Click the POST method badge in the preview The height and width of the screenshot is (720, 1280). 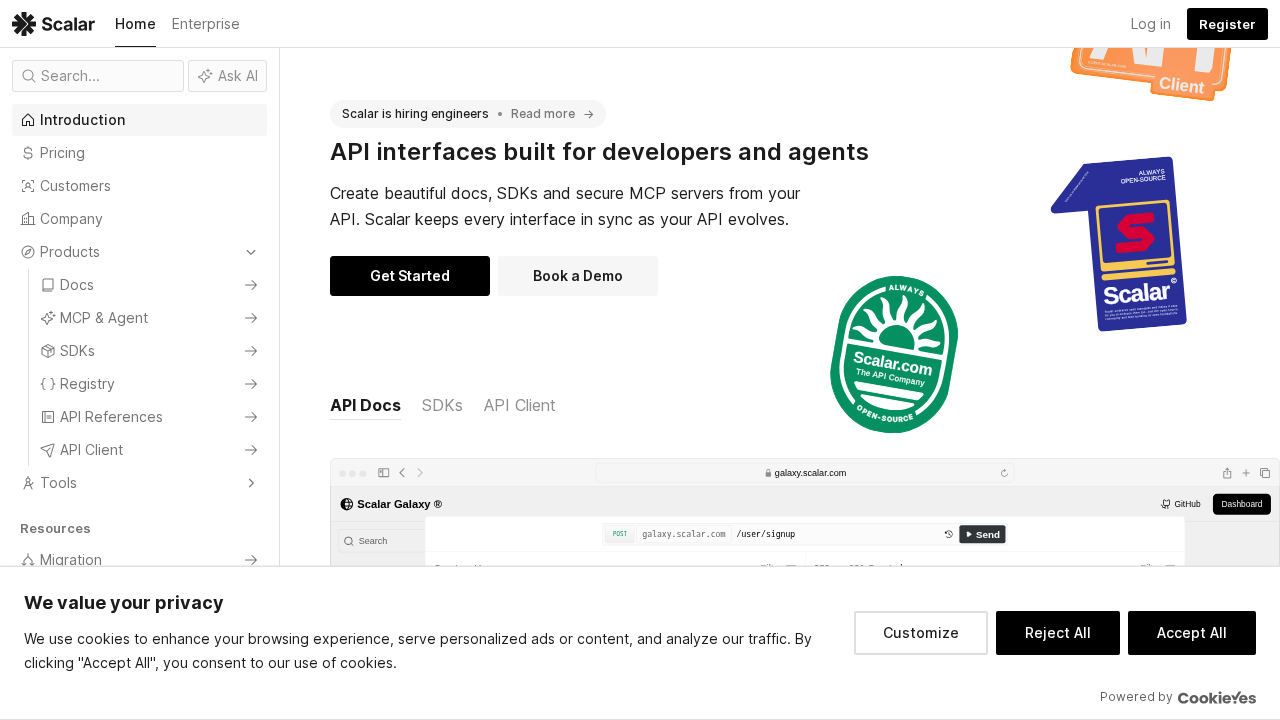(x=620, y=534)
